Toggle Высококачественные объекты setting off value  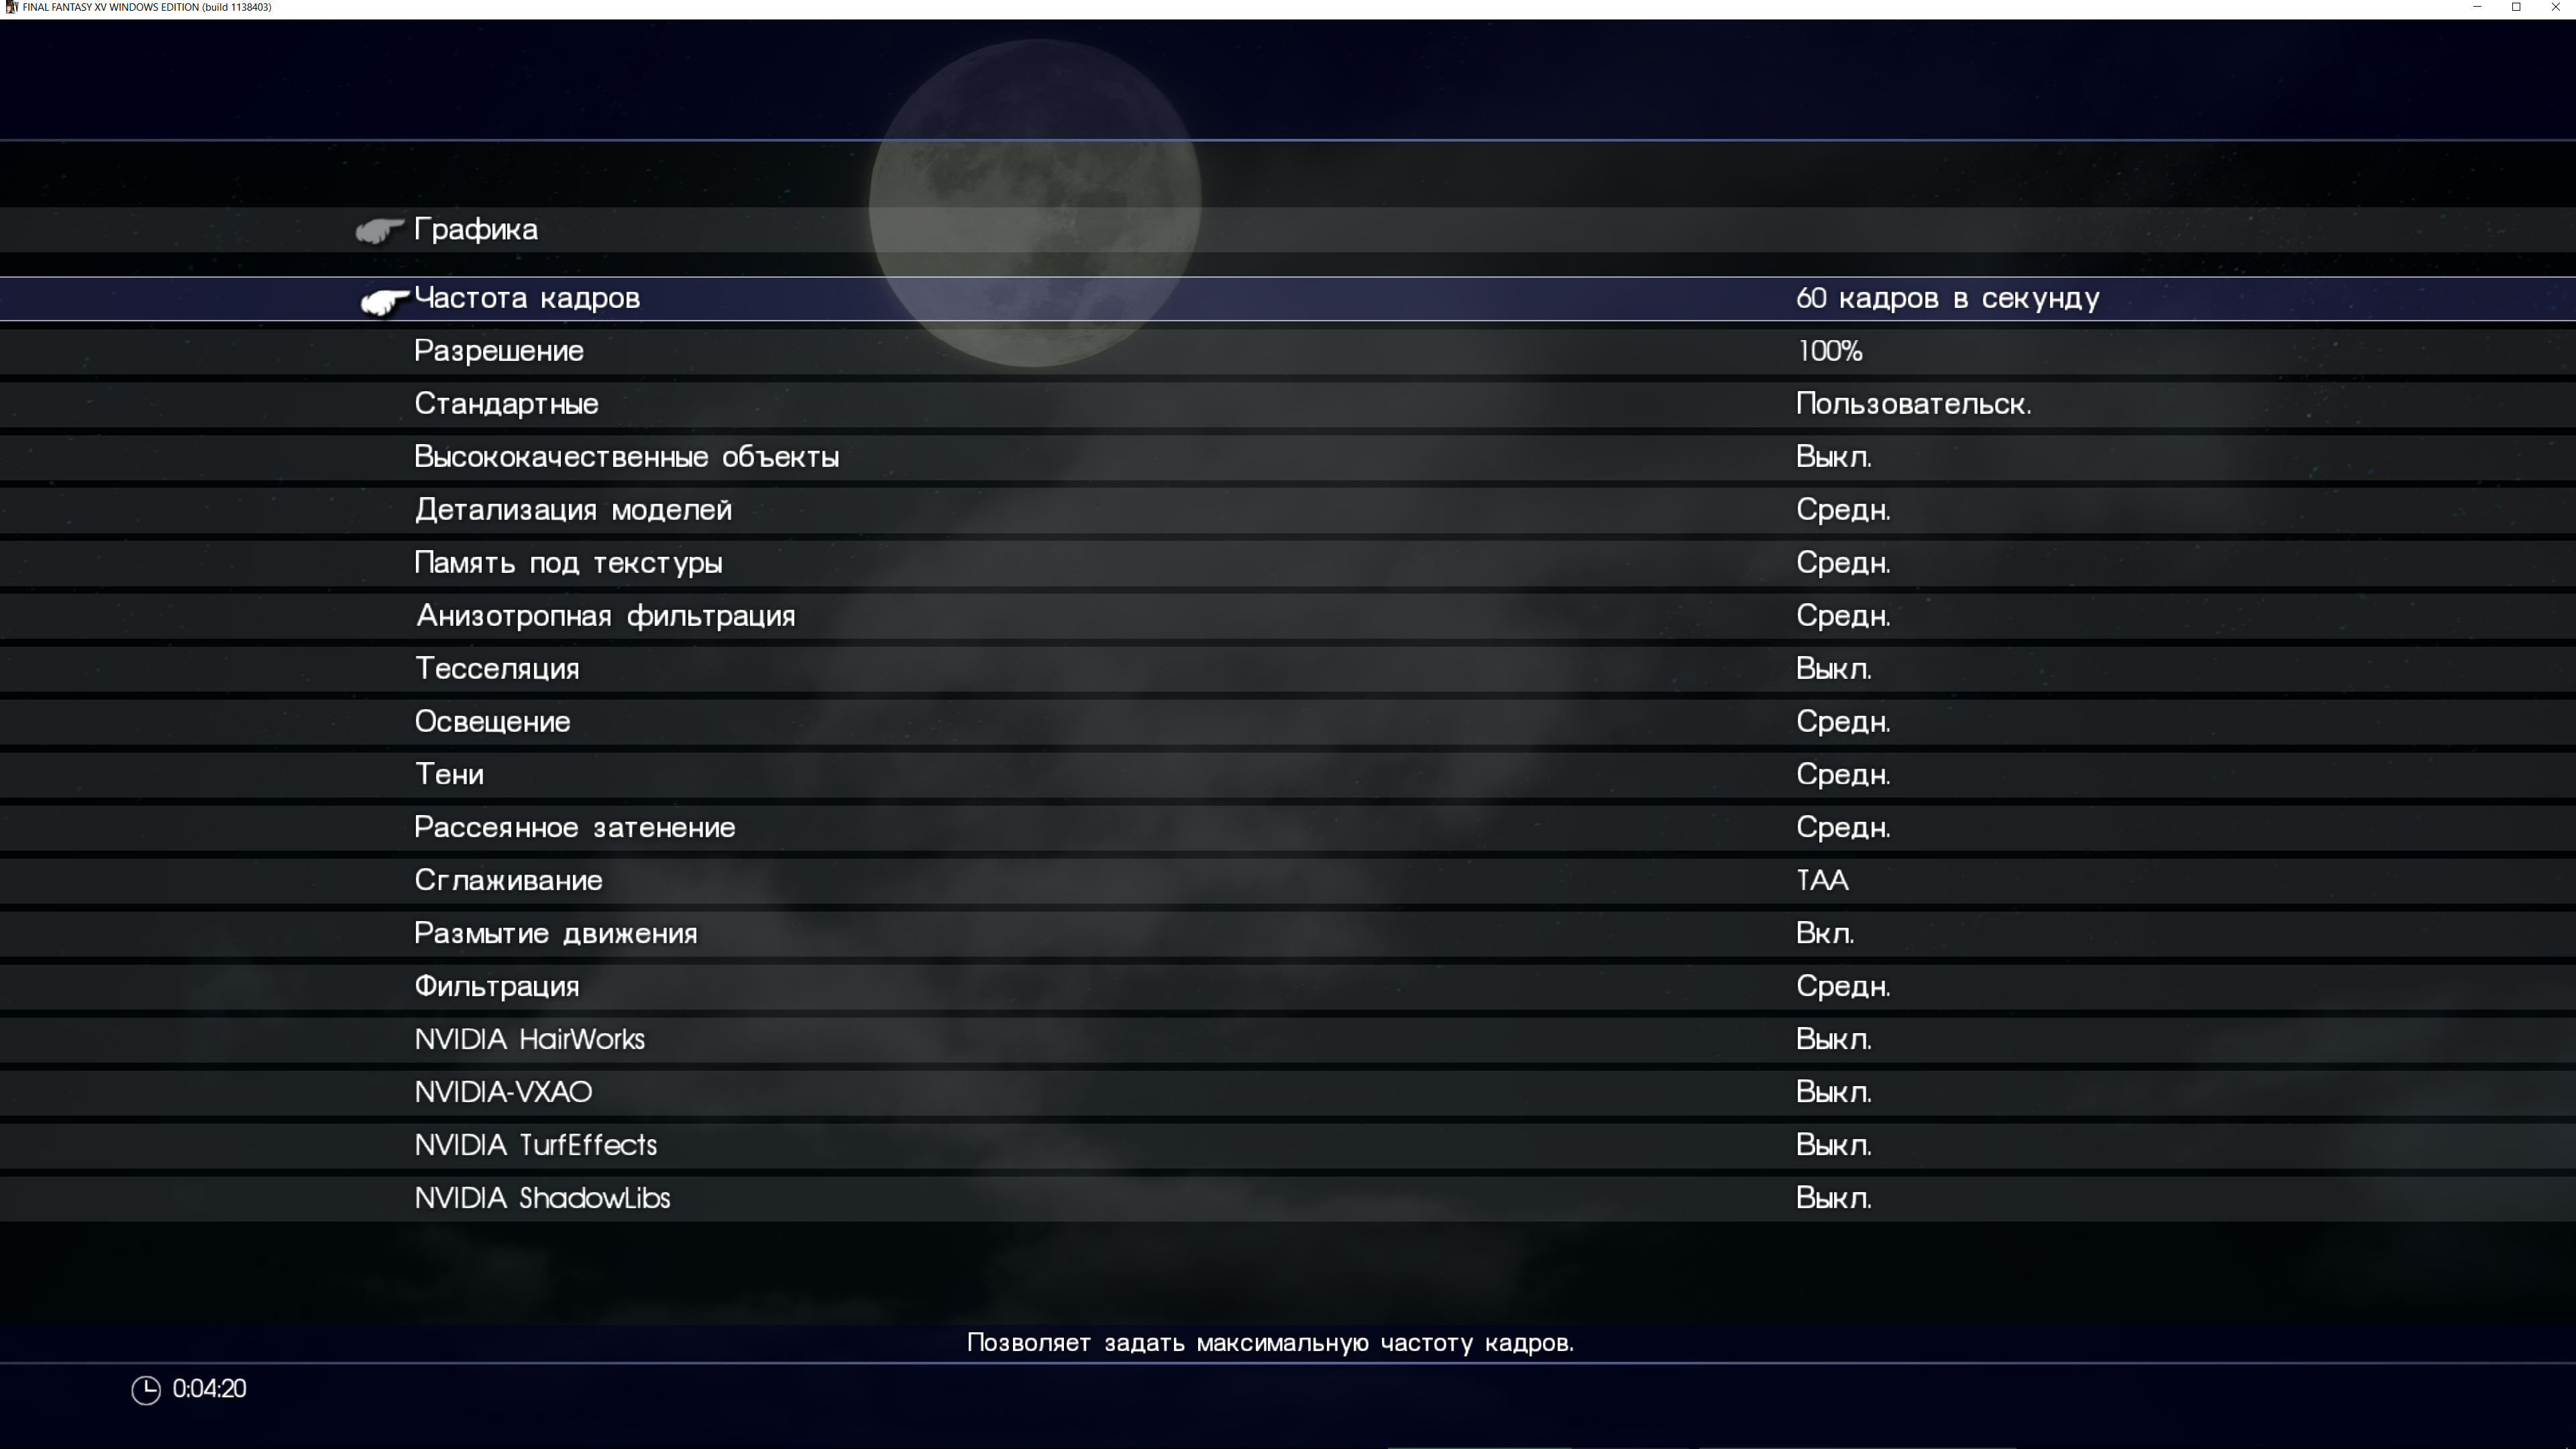[x=1833, y=457]
